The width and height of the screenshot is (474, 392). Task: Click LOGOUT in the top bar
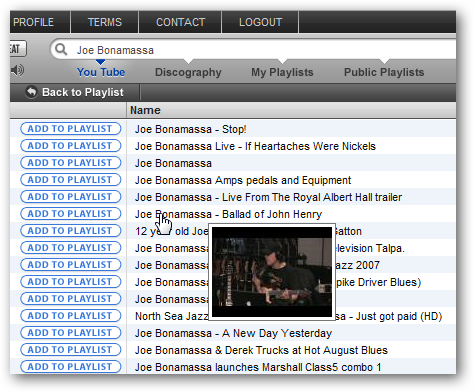coord(260,22)
